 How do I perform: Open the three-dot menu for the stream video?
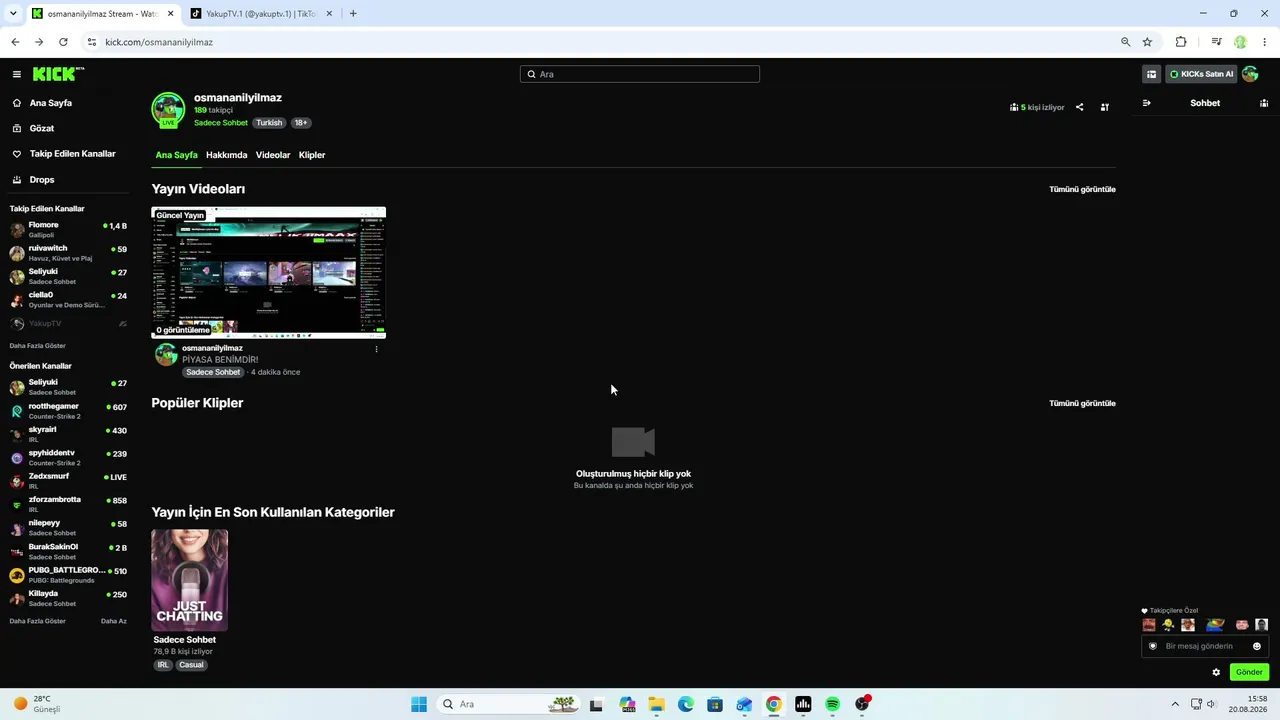click(376, 349)
